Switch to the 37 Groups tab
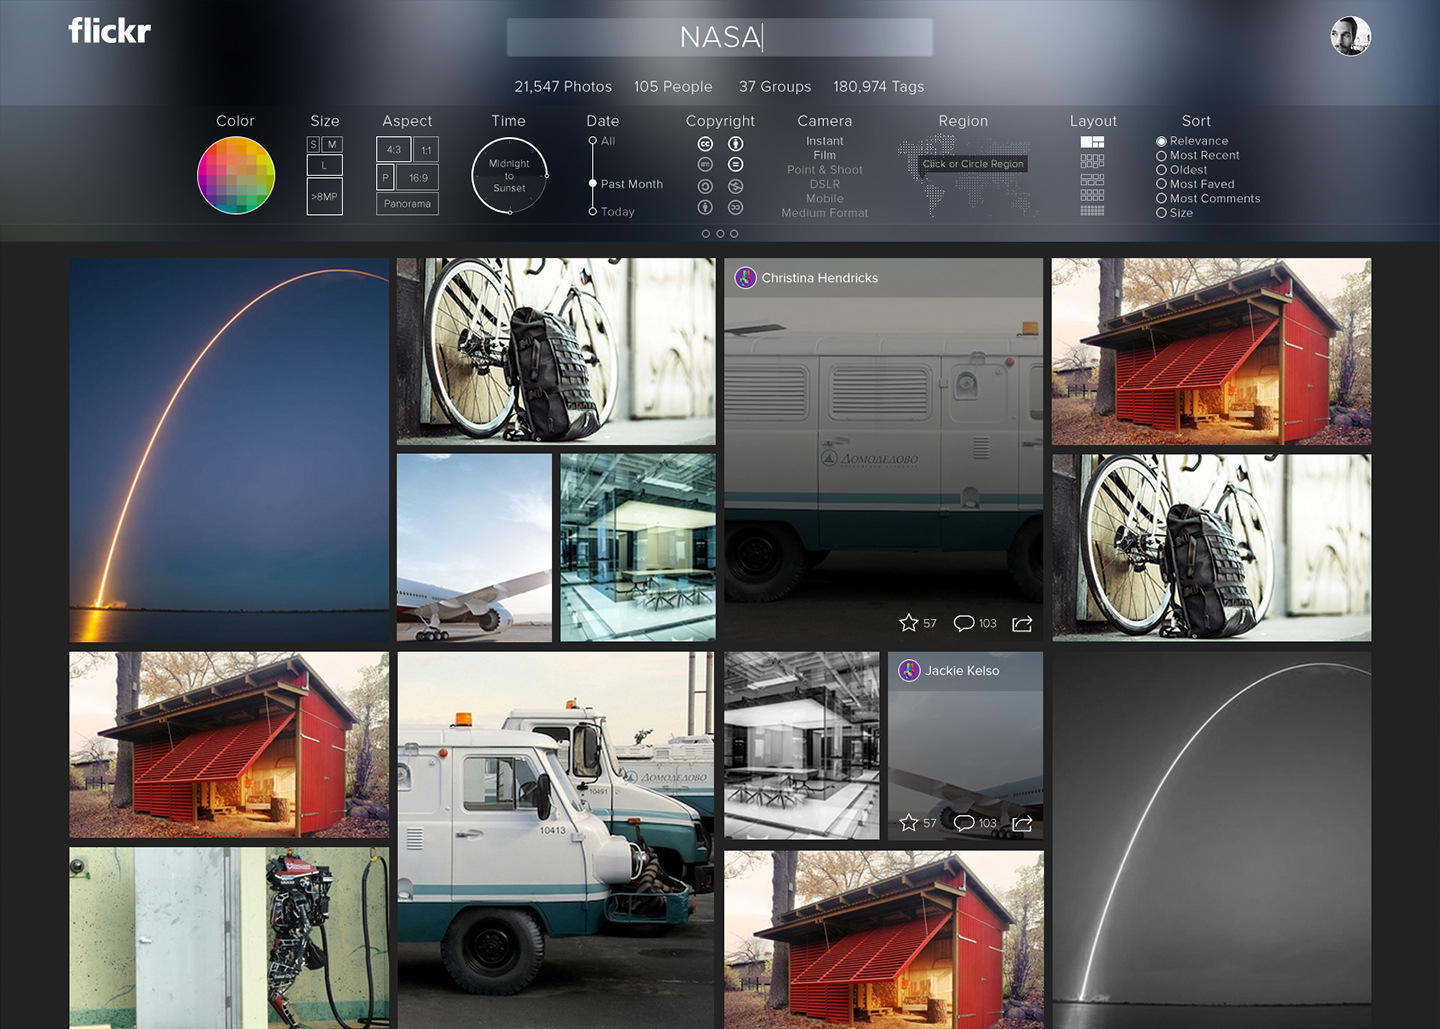The height and width of the screenshot is (1029, 1440). coord(775,87)
